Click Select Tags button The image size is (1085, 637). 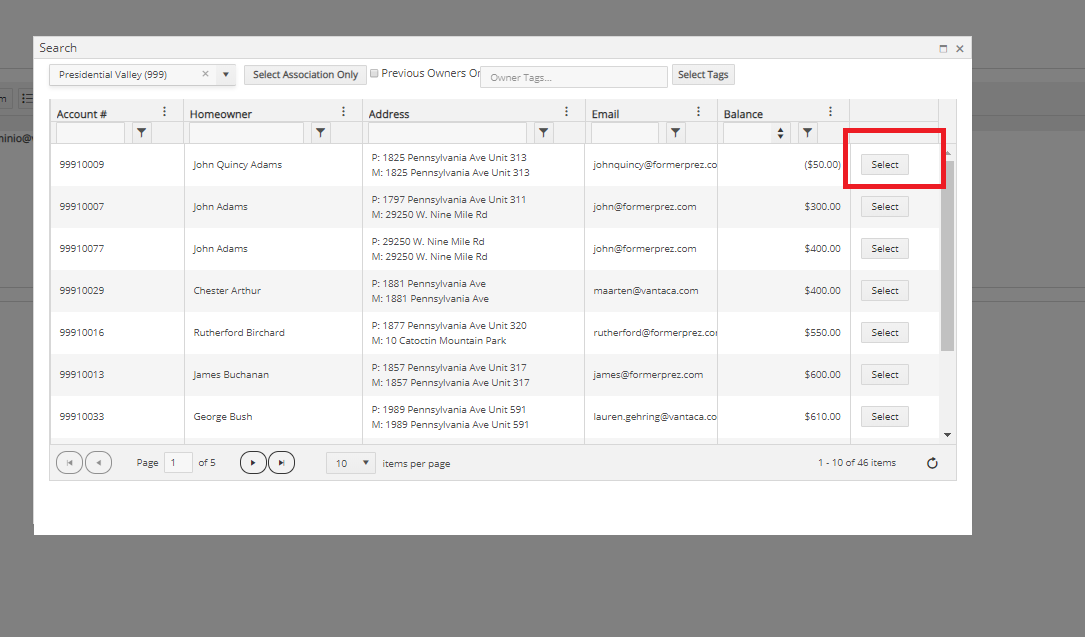(703, 75)
